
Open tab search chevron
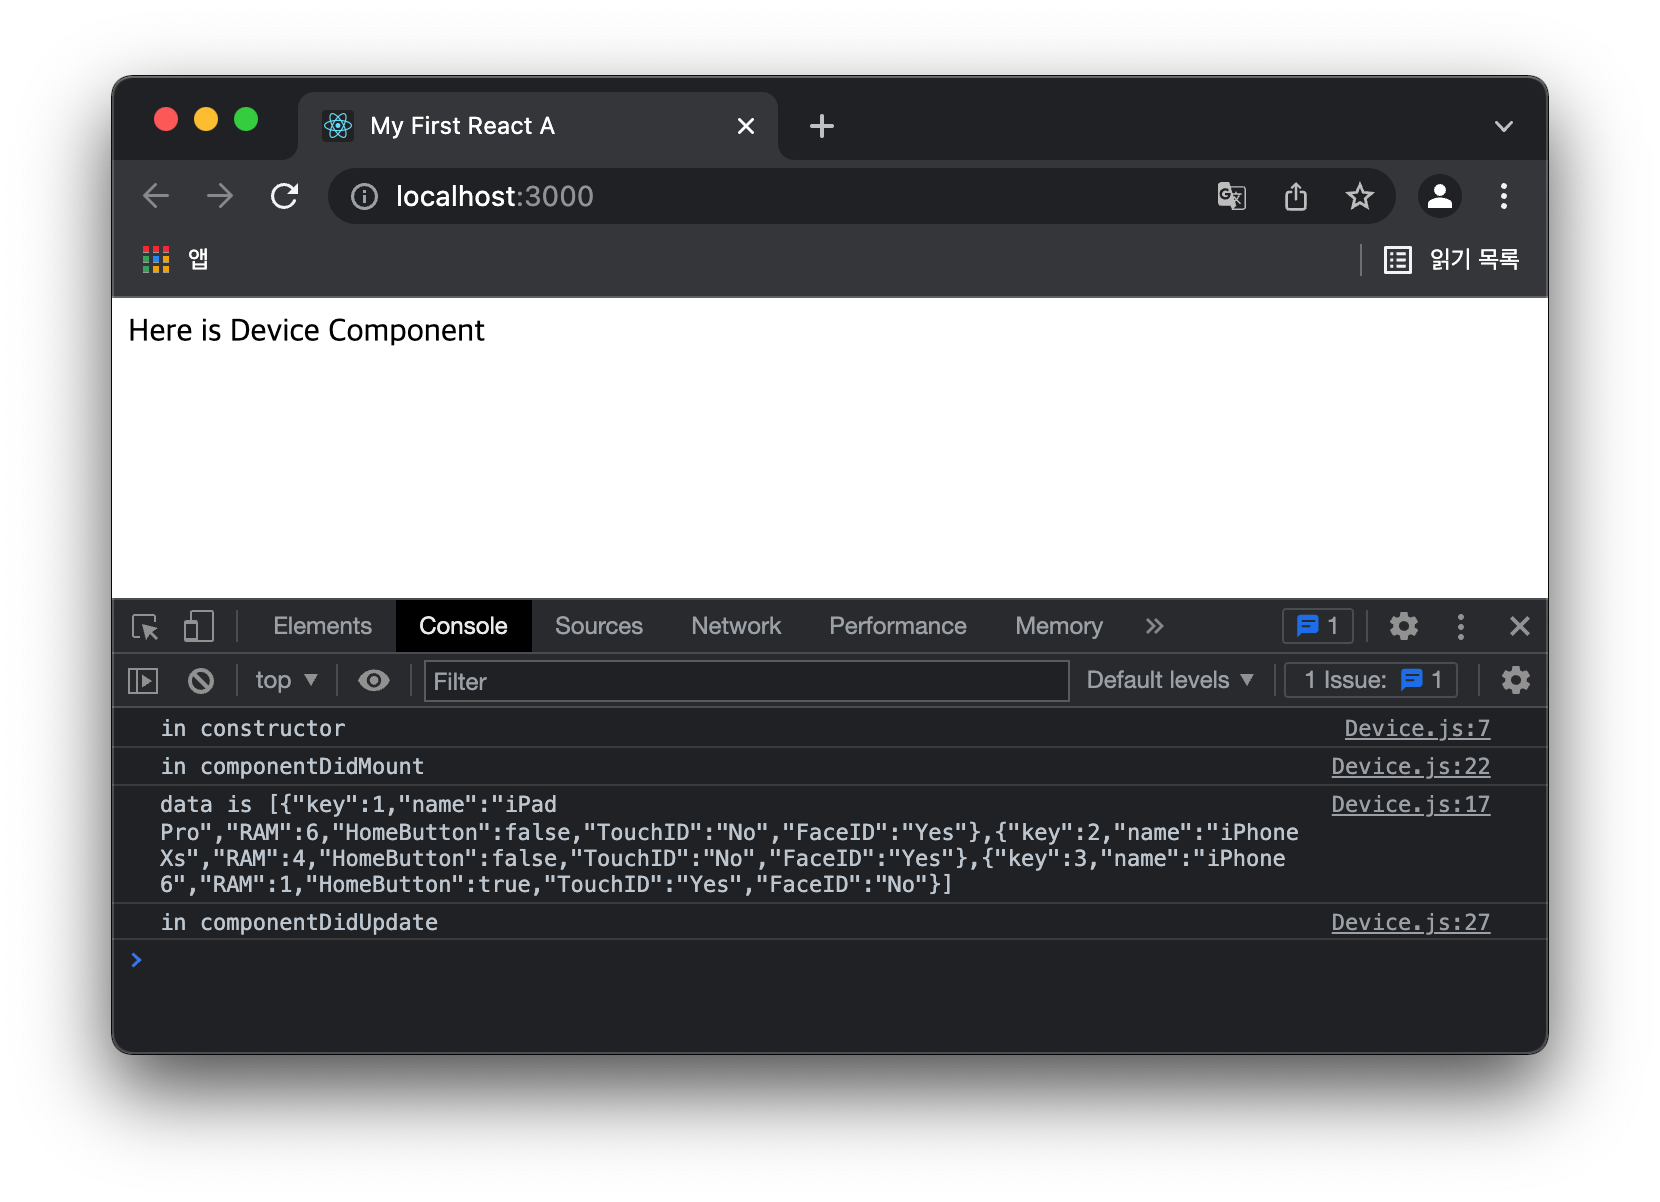[1504, 127]
